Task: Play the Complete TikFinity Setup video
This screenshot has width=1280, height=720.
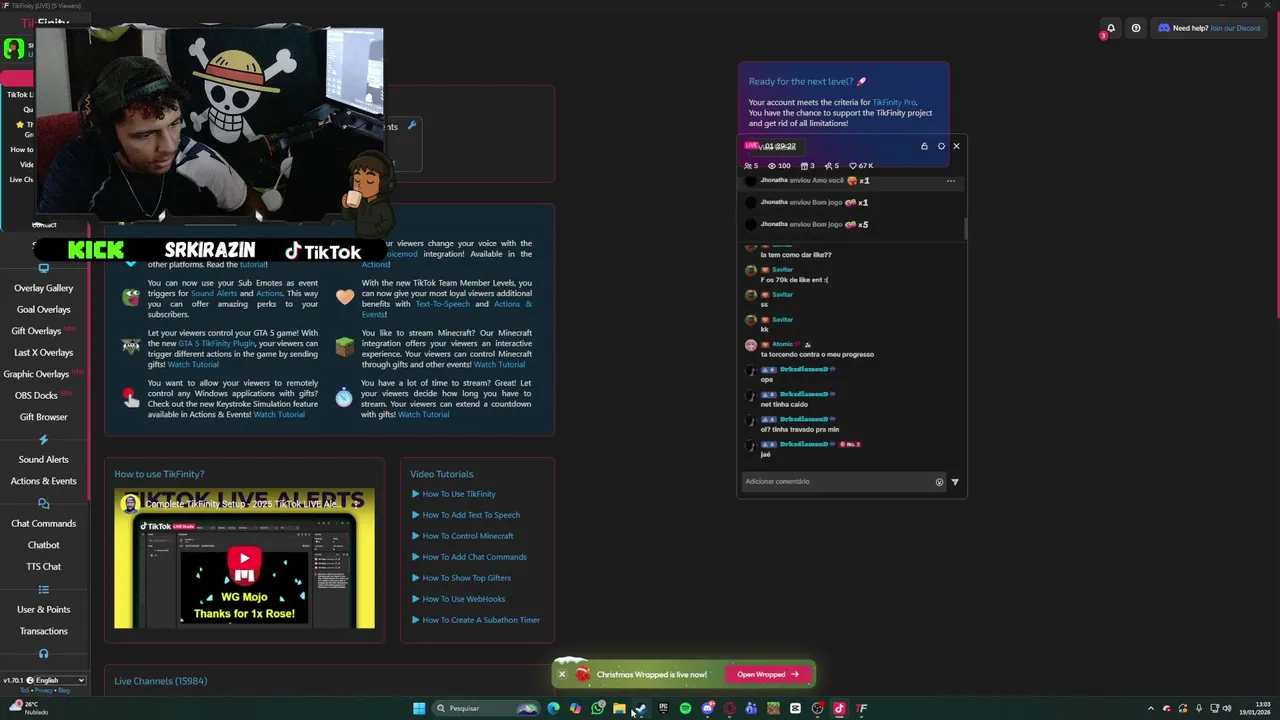Action: coord(244,559)
